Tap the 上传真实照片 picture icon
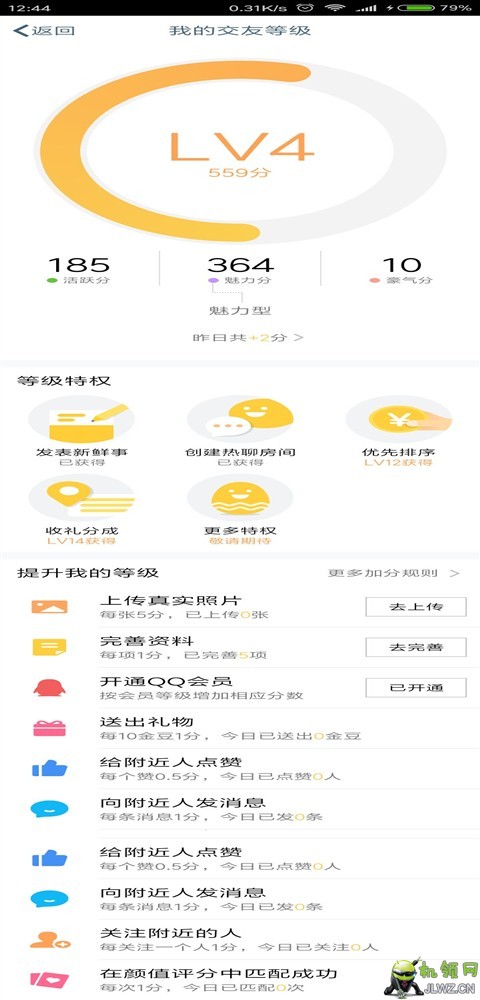The height and width of the screenshot is (1000, 480). coord(49,607)
